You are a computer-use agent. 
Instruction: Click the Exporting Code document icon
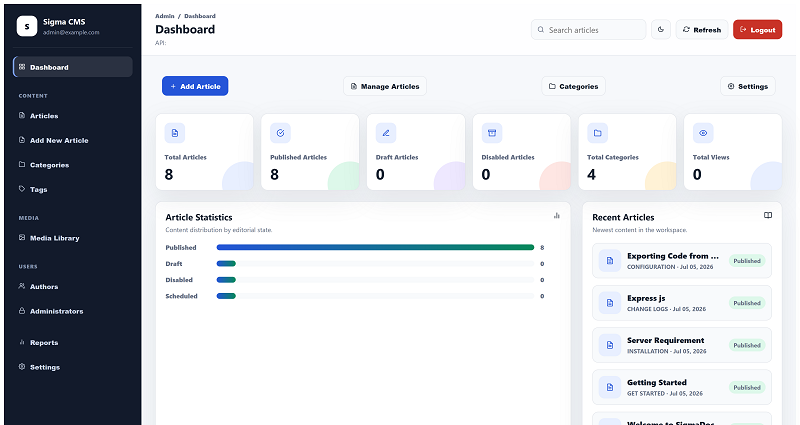610,261
